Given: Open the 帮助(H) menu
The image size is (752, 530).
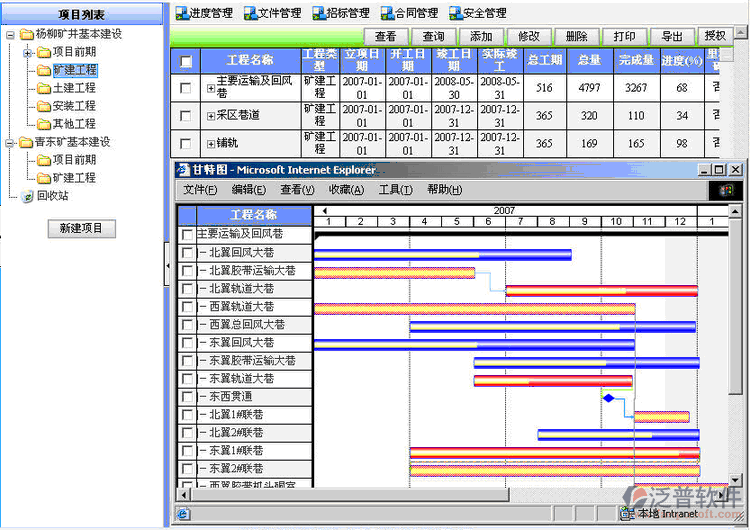Looking at the screenshot, I should tap(445, 190).
